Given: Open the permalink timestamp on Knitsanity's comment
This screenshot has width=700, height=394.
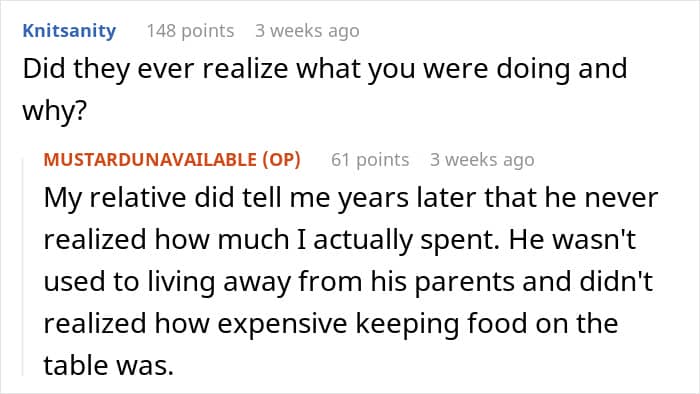Looking at the screenshot, I should tap(307, 31).
